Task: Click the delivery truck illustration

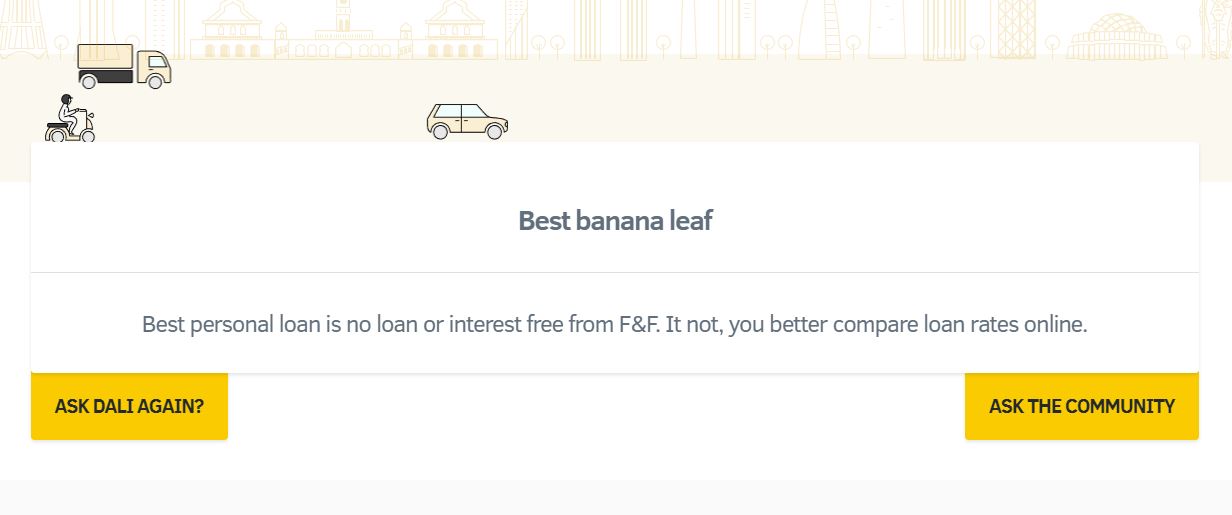Action: pyautogui.click(x=124, y=66)
